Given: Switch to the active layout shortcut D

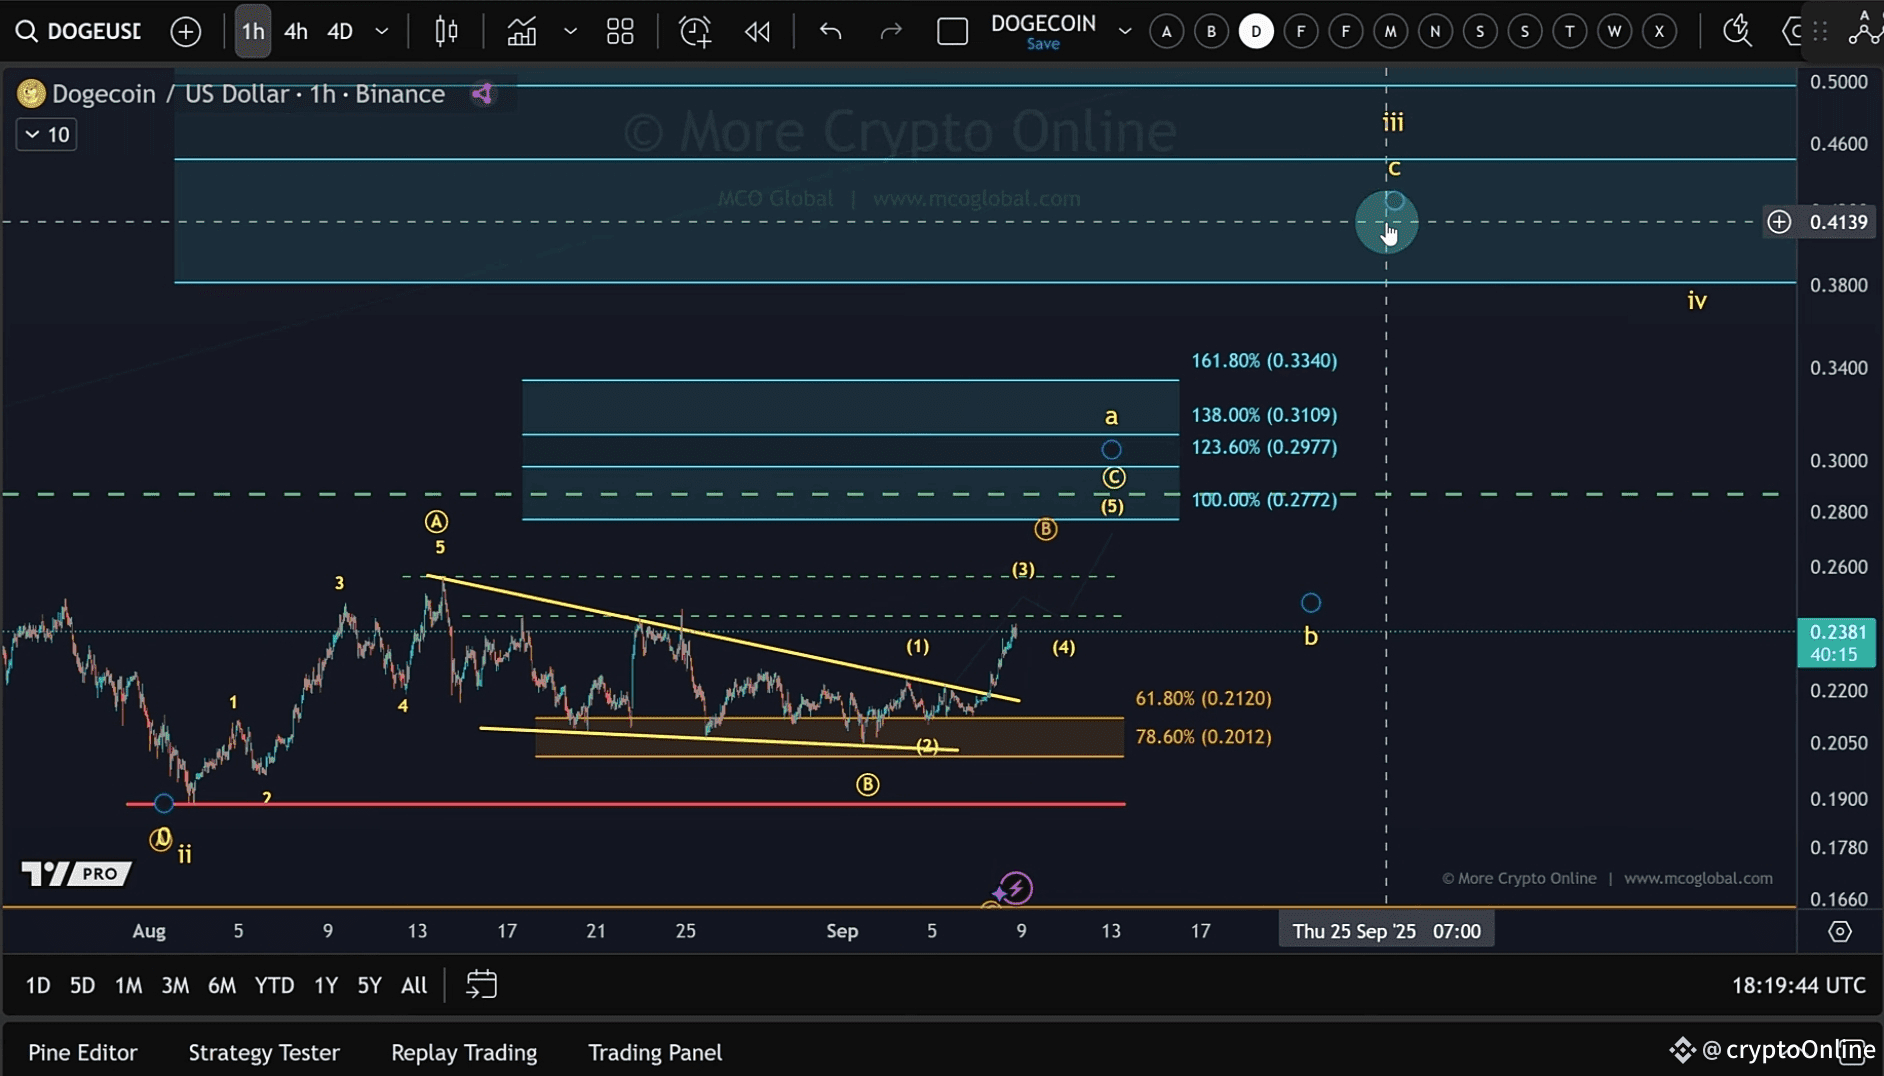Looking at the screenshot, I should (x=1256, y=31).
